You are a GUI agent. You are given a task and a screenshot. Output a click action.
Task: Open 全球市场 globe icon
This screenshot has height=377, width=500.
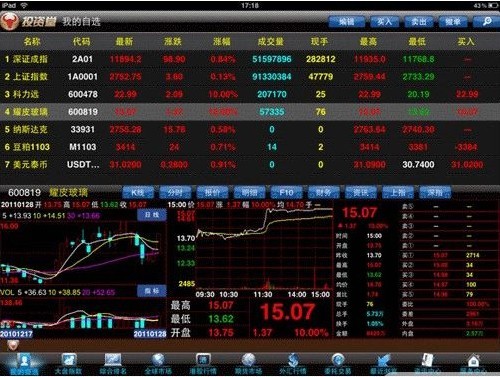pyautogui.click(x=158, y=364)
